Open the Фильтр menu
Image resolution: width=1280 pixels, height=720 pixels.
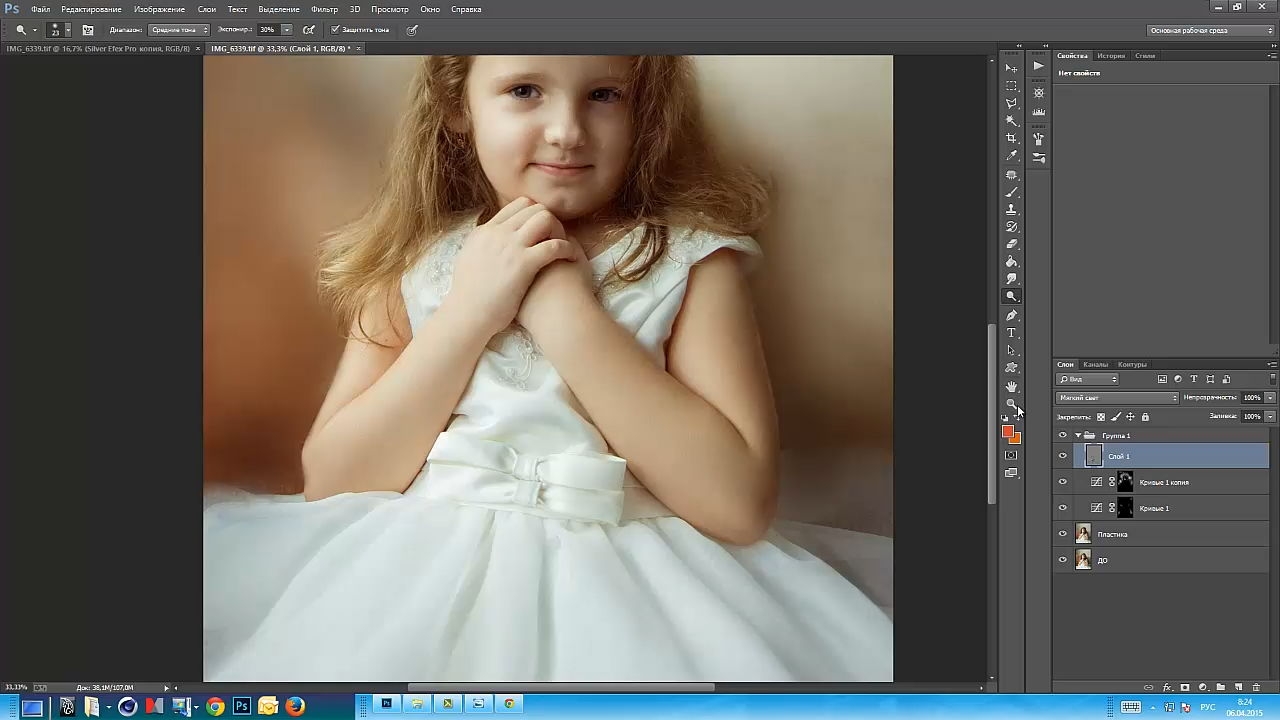pyautogui.click(x=324, y=9)
